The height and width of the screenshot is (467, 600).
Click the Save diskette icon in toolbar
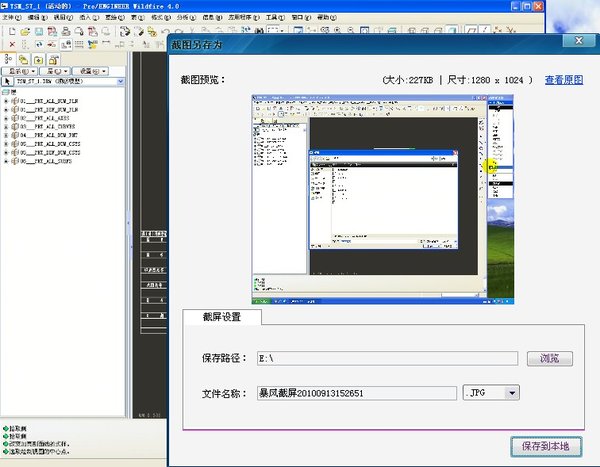pyautogui.click(x=39, y=32)
